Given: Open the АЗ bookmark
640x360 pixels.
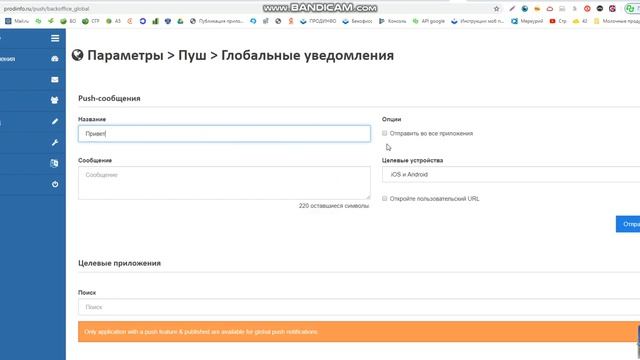Looking at the screenshot, I should [113, 21].
